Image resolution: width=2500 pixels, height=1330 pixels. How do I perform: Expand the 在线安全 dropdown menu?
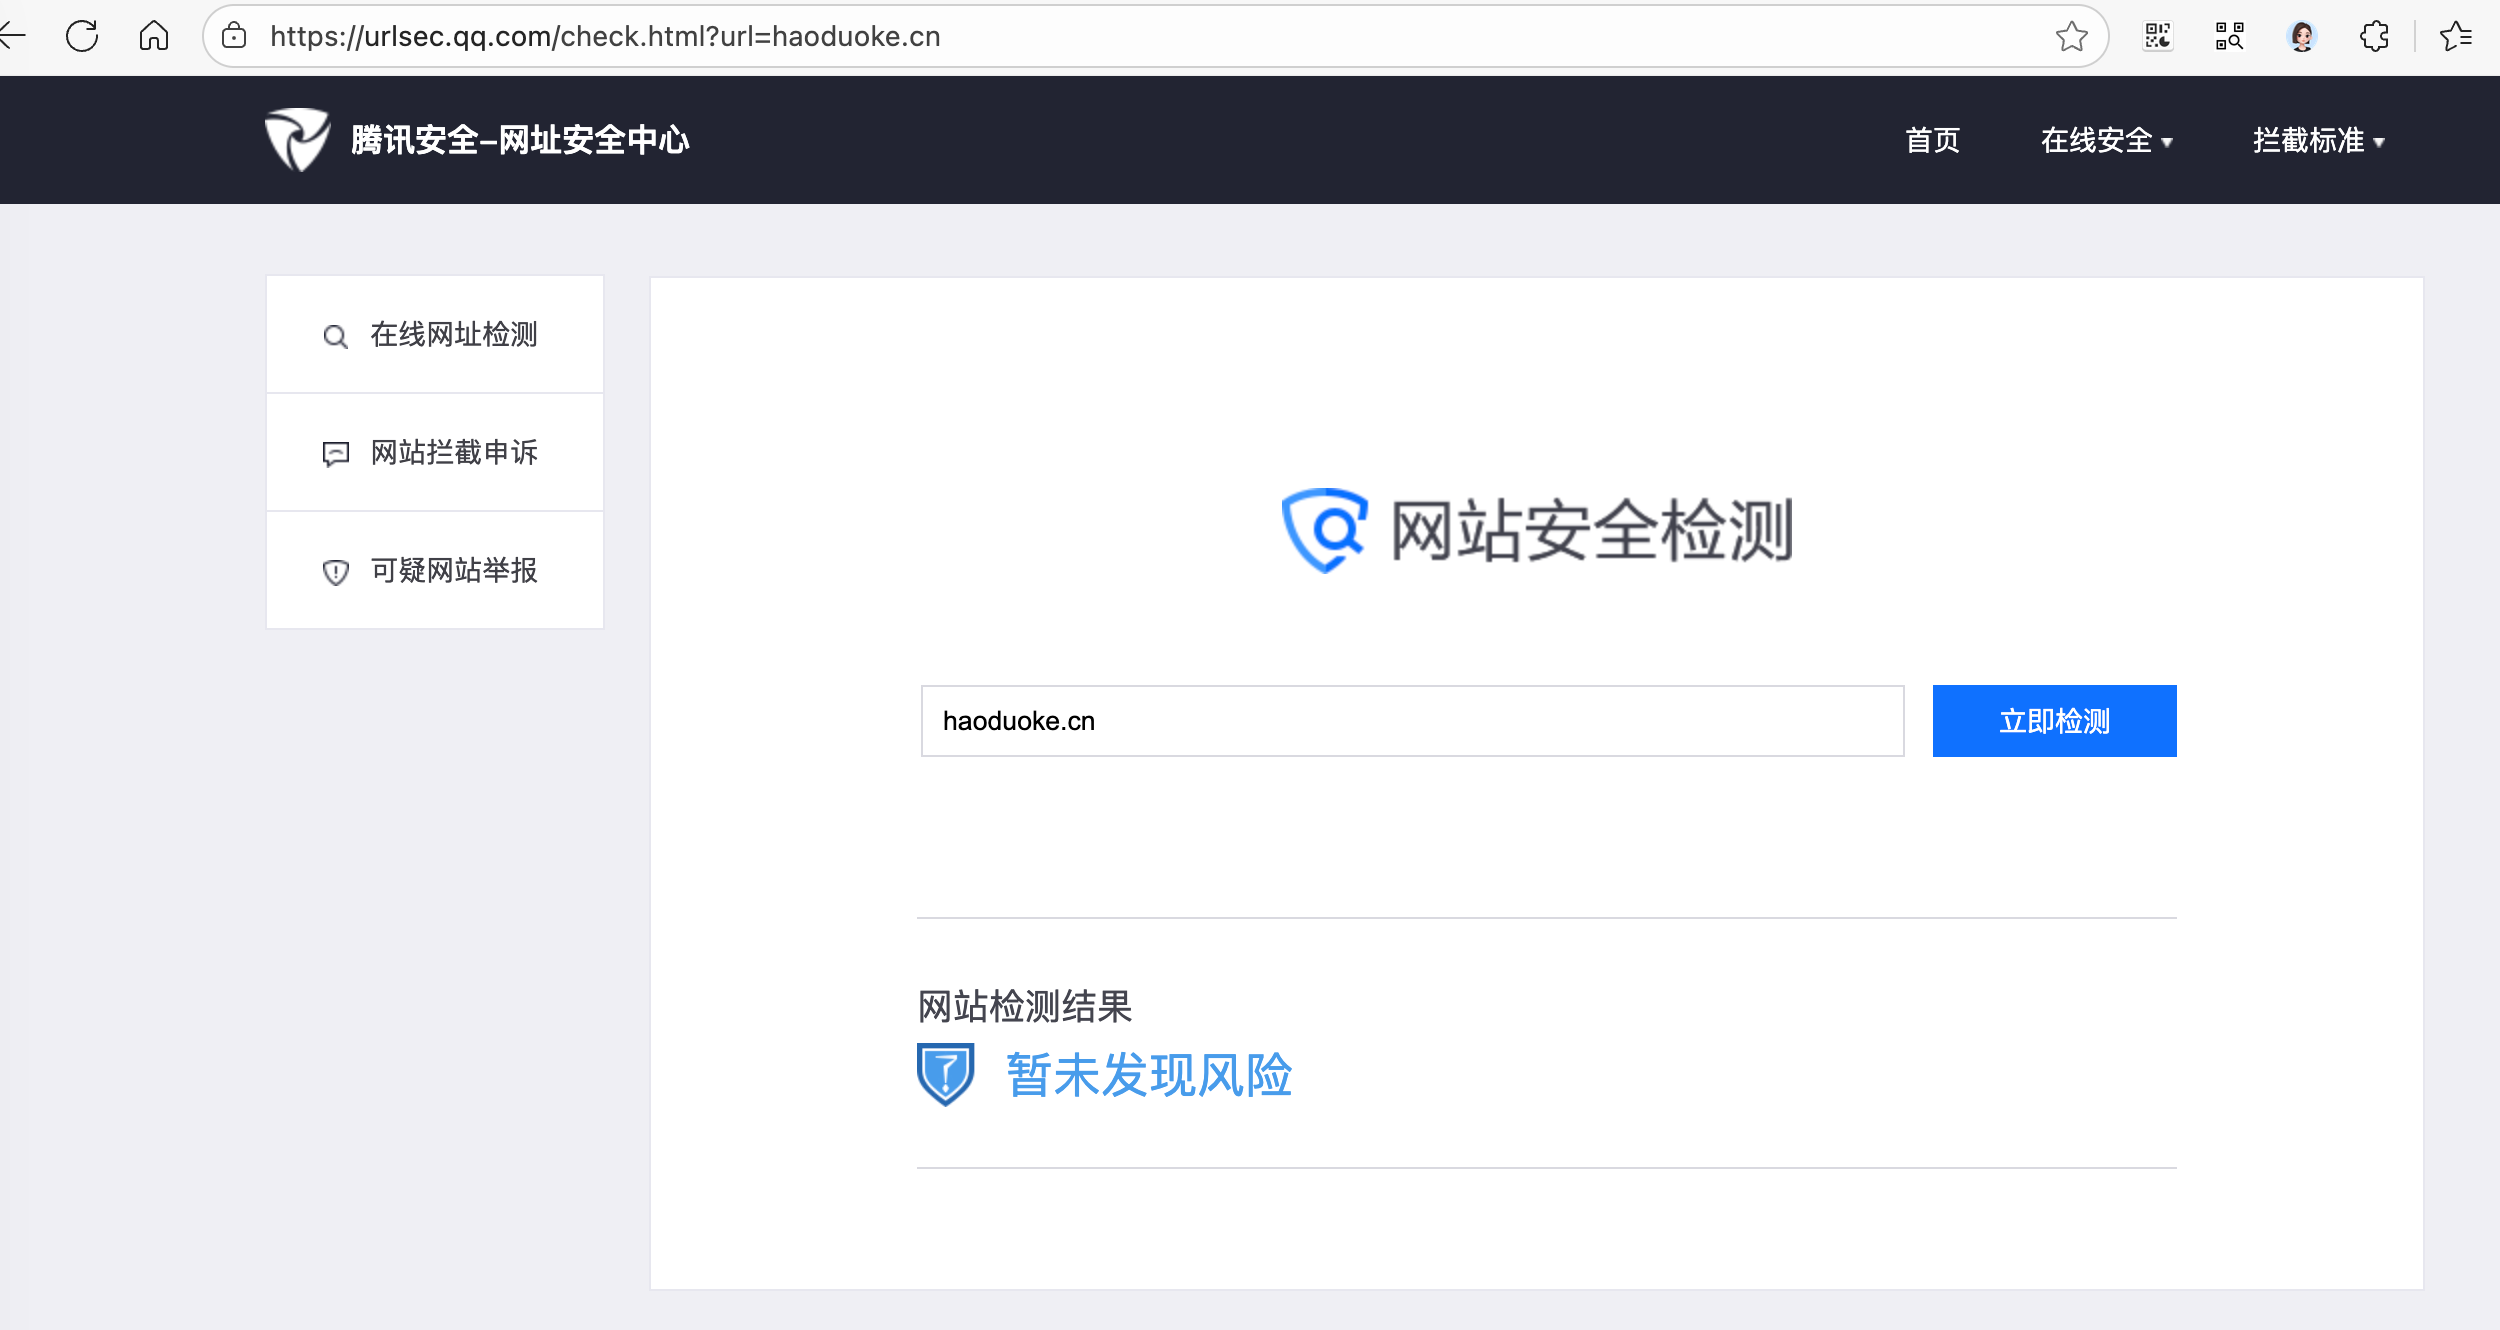coord(2106,141)
